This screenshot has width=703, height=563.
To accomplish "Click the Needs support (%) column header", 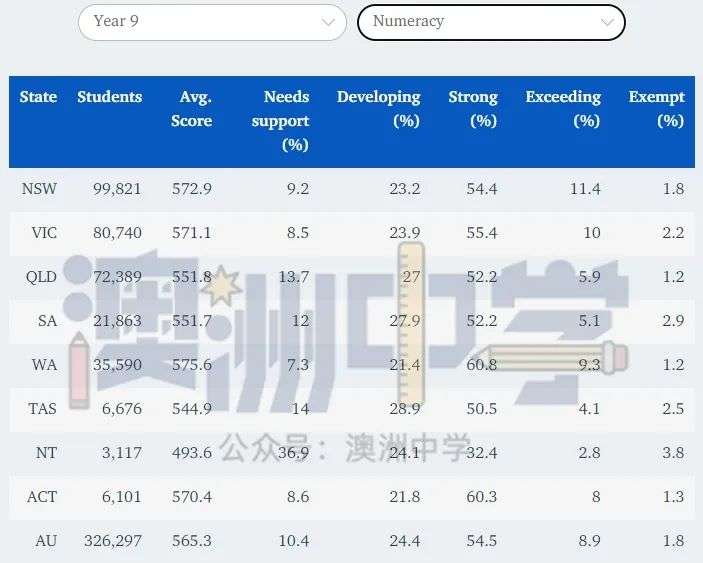I will point(285,120).
